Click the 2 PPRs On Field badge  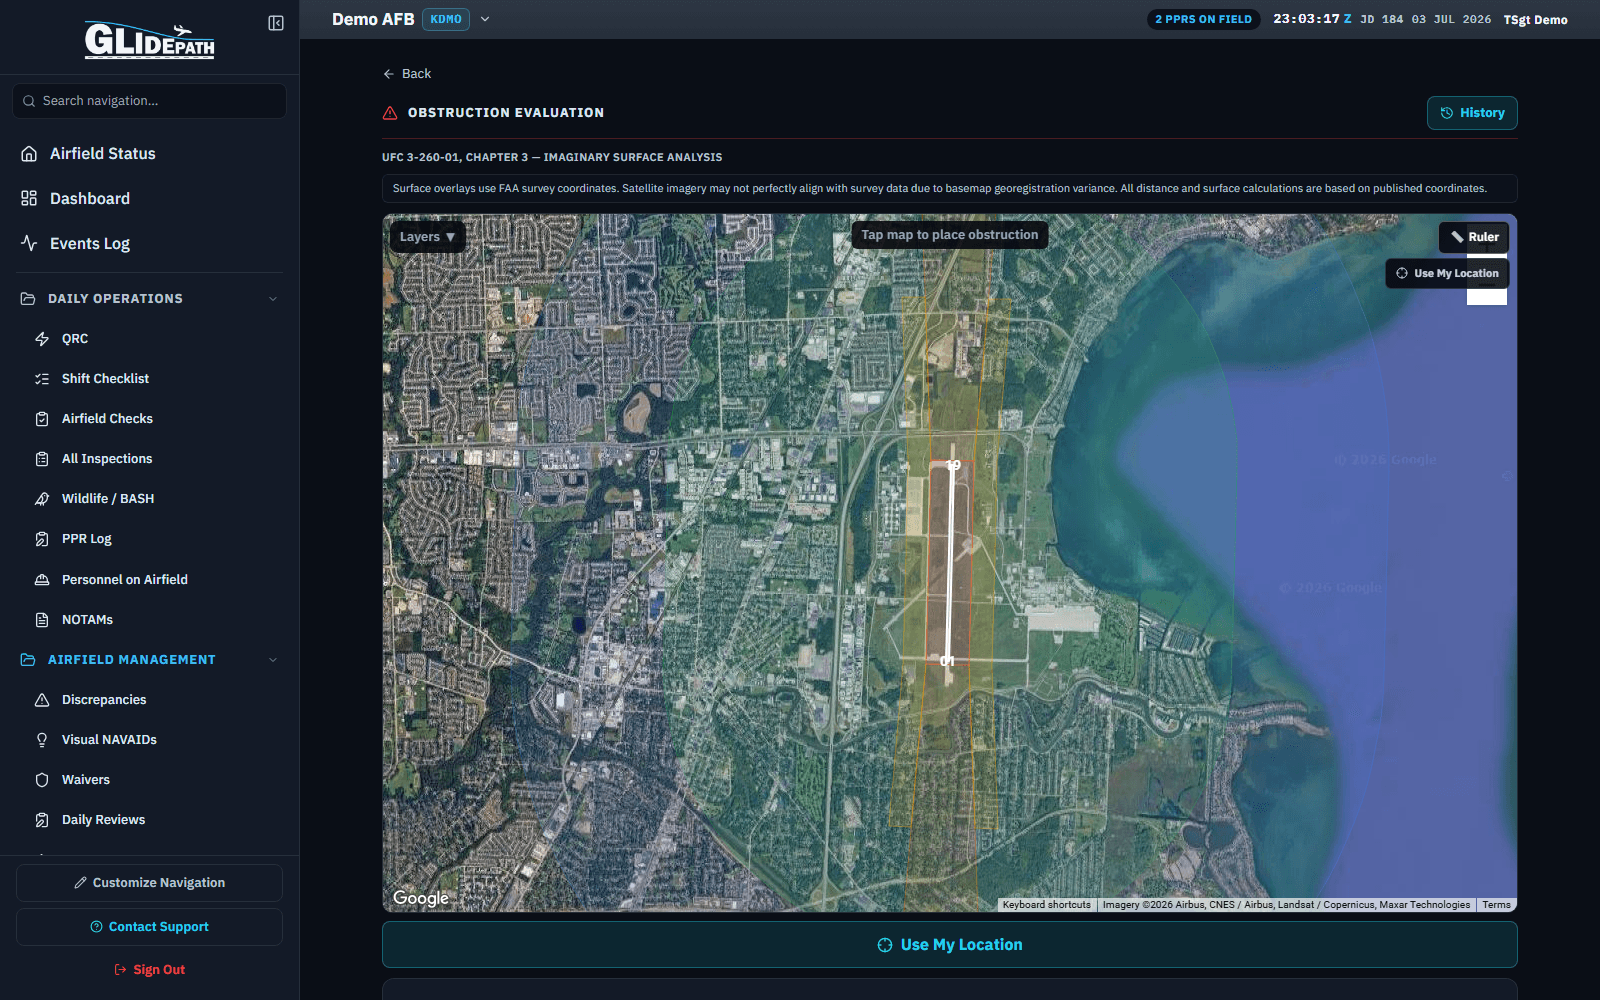click(1204, 19)
